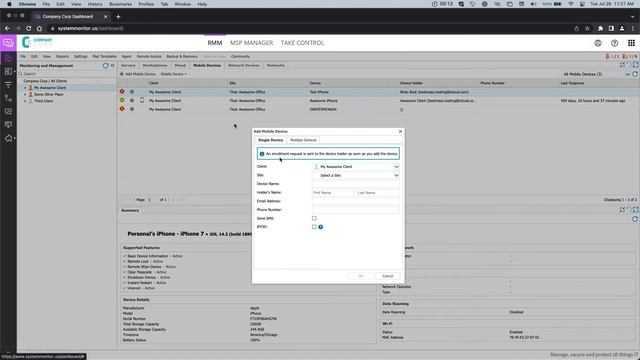The height and width of the screenshot is (360, 640).
Task: Switch to the Multiple Devices tab
Action: [303, 140]
